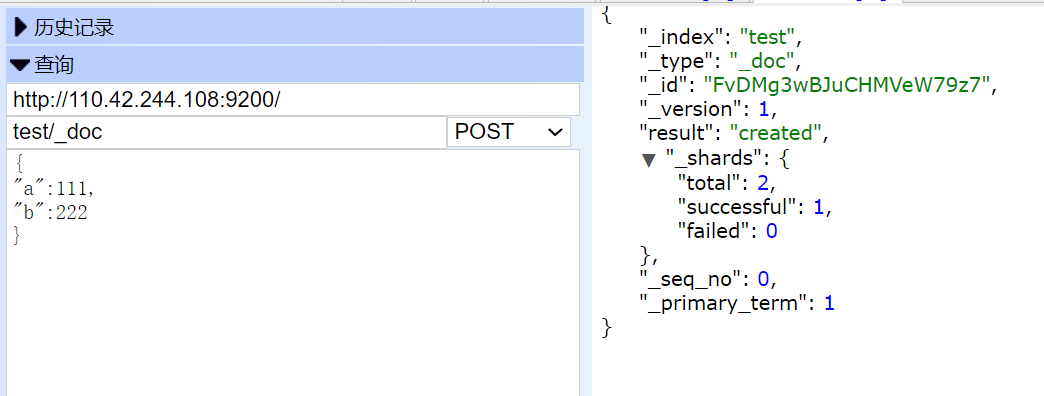Select the "_id" value FvDMg3wBJuCHMVeW79z7
Viewport: 1044px width, 396px height.
846,85
